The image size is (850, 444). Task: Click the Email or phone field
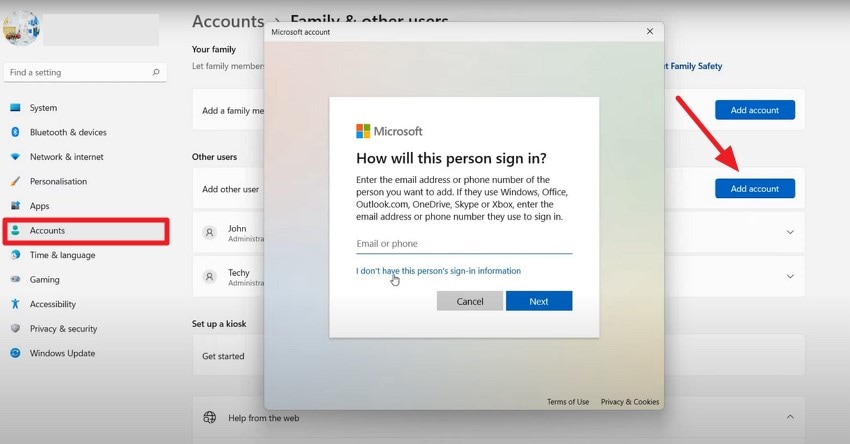click(x=464, y=244)
